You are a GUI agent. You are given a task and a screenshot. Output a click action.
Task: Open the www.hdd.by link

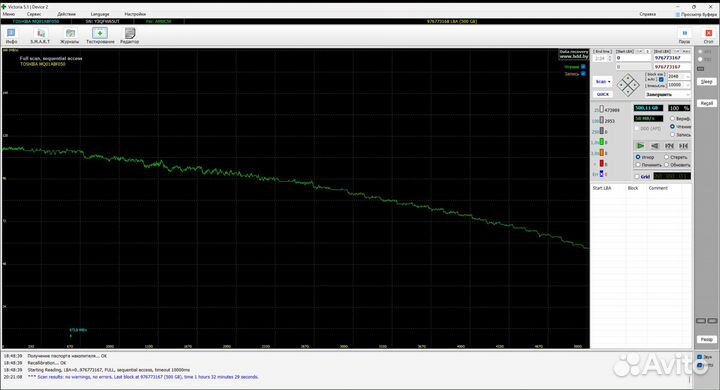pyautogui.click(x=574, y=56)
